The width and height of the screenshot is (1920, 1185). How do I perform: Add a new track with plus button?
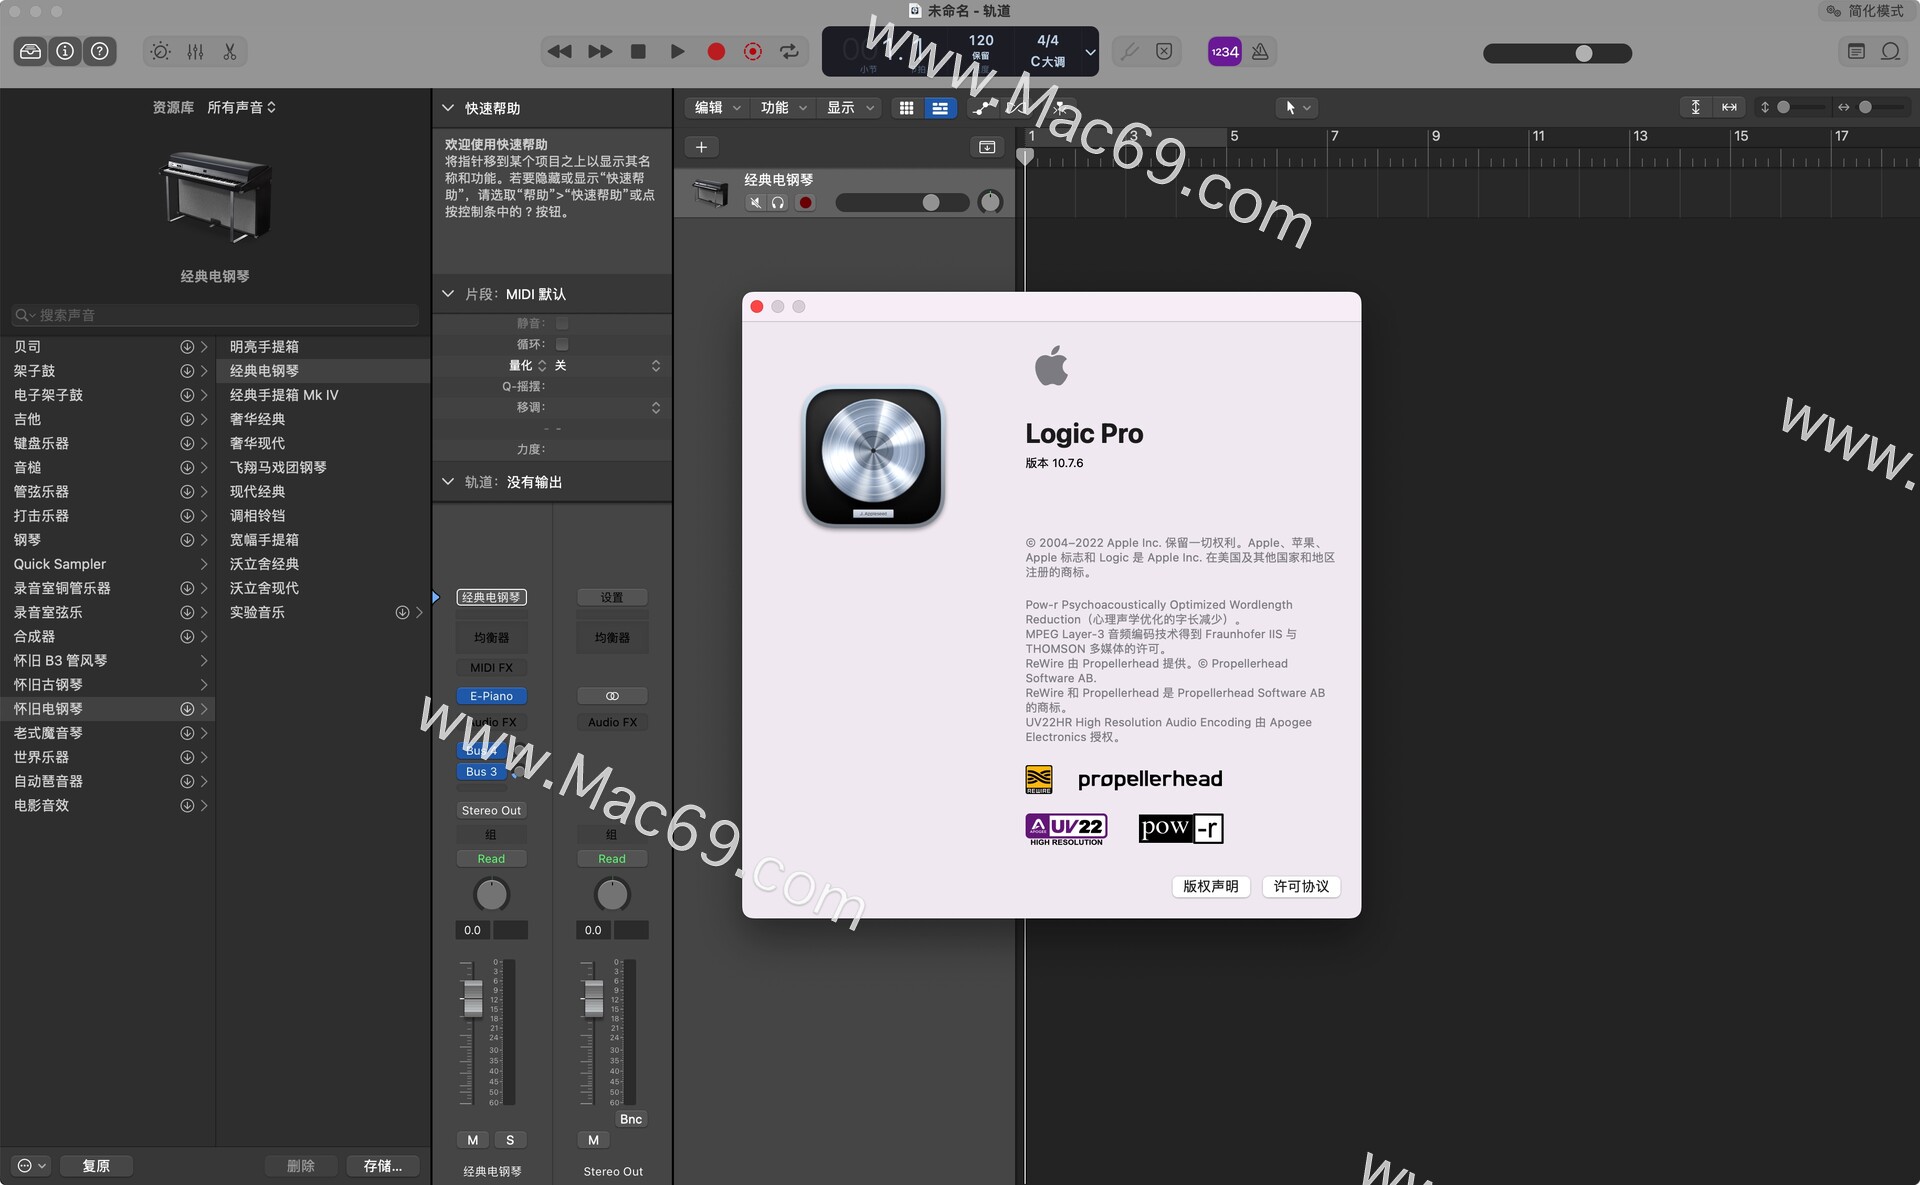tap(701, 147)
